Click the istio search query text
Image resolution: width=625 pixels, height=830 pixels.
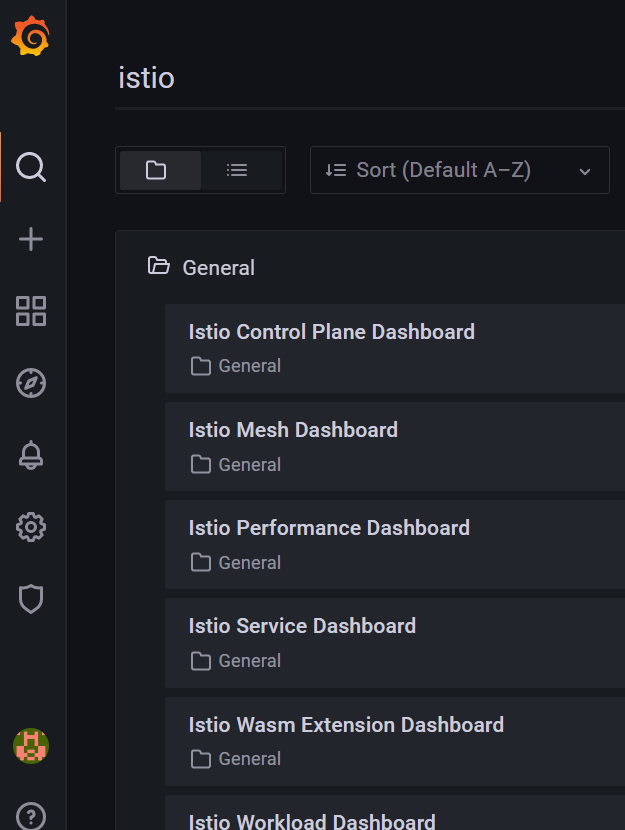147,78
